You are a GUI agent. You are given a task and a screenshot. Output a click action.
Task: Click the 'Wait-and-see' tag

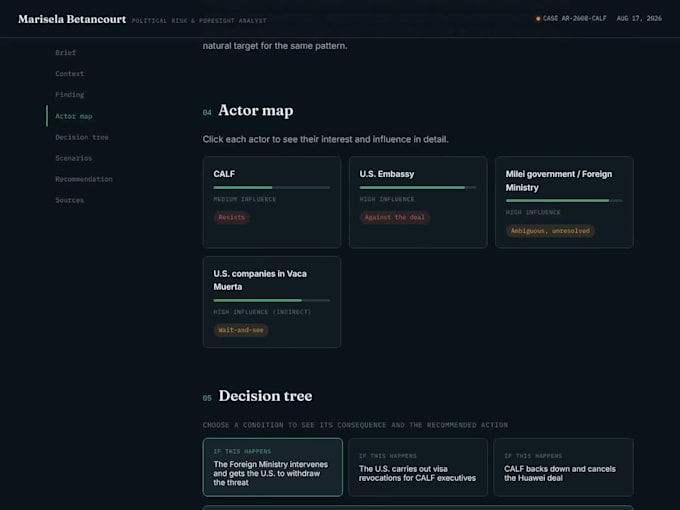pyautogui.click(x=241, y=330)
